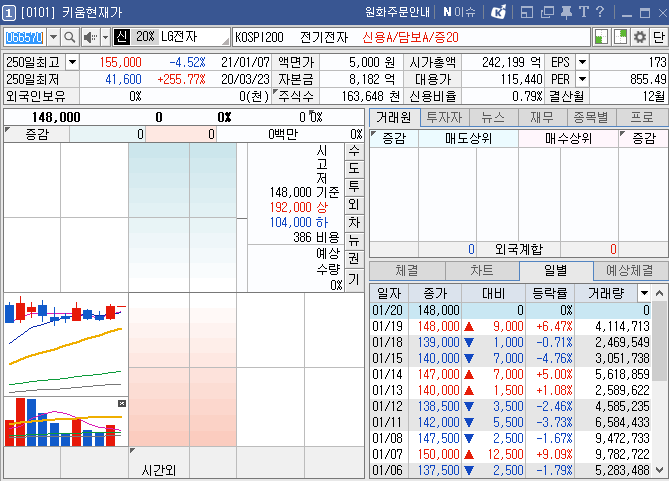Switch to the 투자자 tab
This screenshot has height=481, width=669.
(444, 117)
